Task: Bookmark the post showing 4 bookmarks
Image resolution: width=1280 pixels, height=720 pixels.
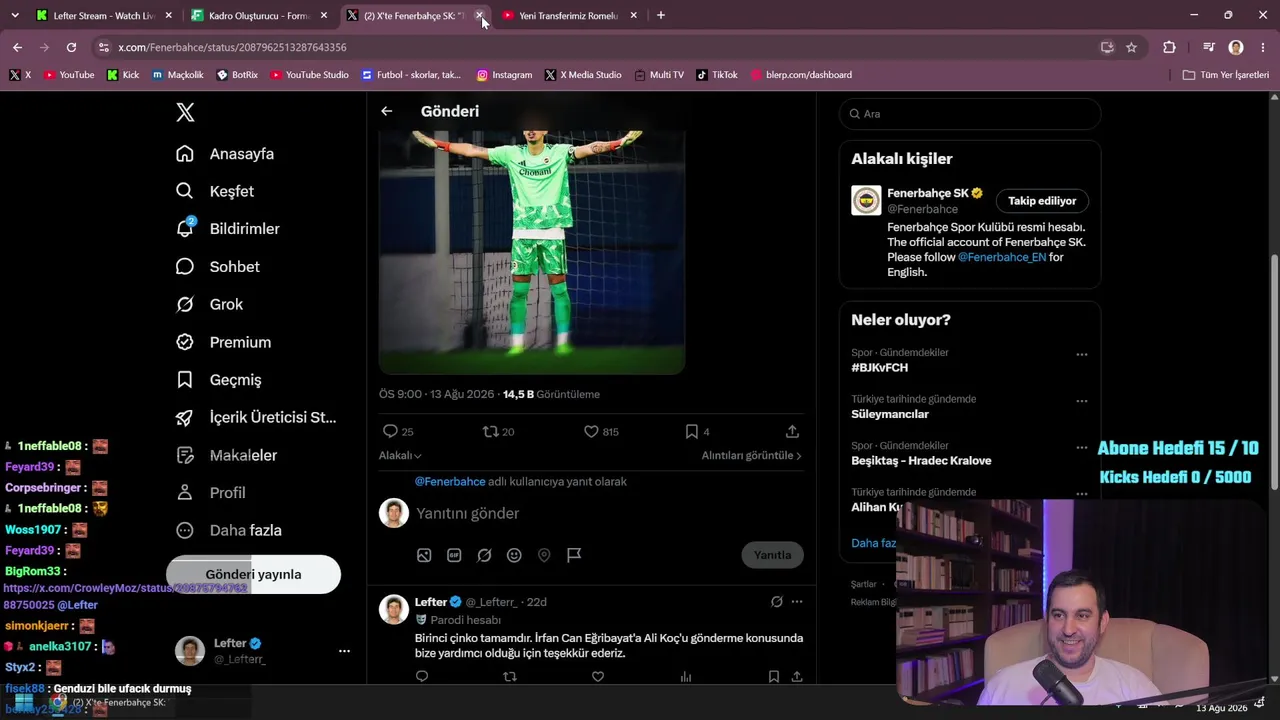Action: (x=691, y=431)
